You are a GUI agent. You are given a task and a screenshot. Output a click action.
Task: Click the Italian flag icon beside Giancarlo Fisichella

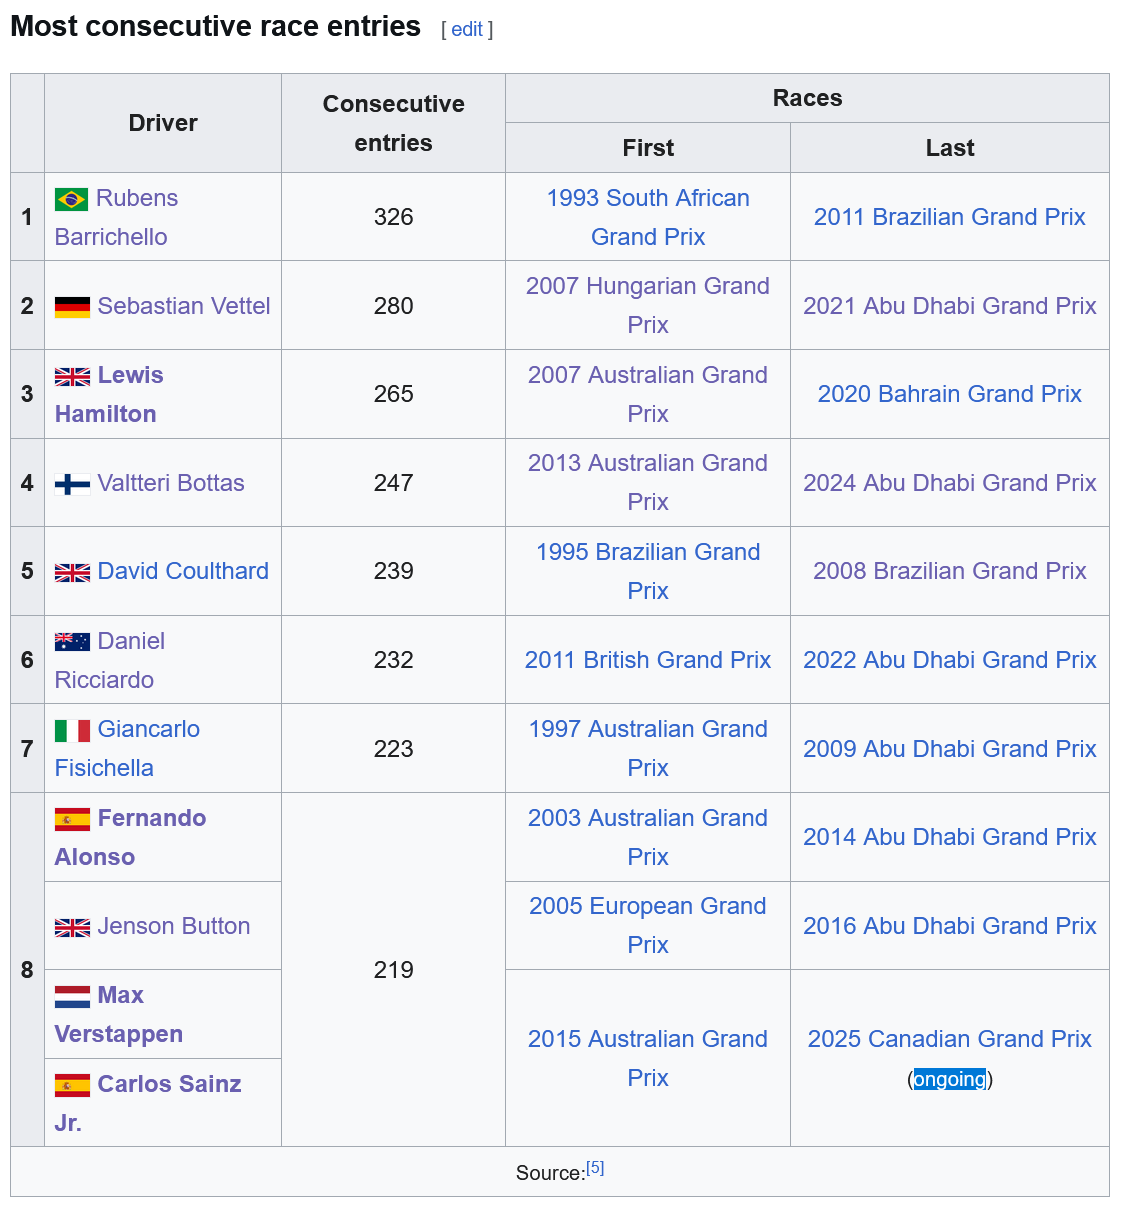(x=72, y=730)
